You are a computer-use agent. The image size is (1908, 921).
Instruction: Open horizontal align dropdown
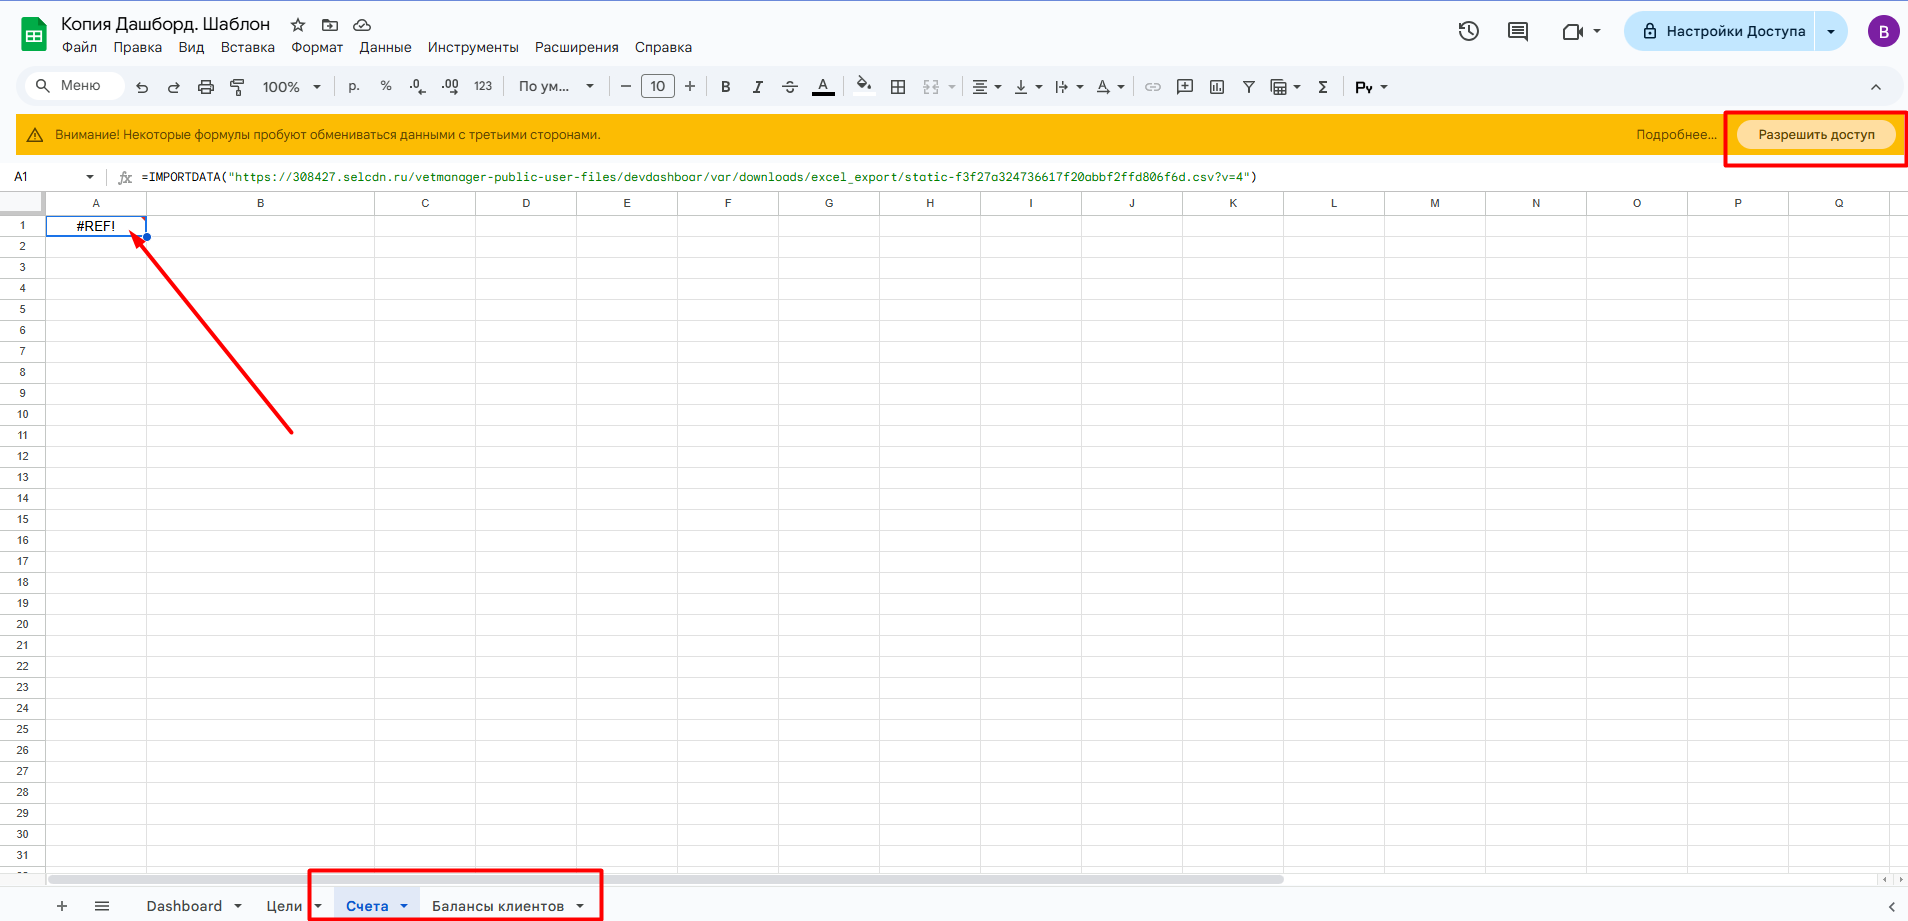[x=986, y=87]
